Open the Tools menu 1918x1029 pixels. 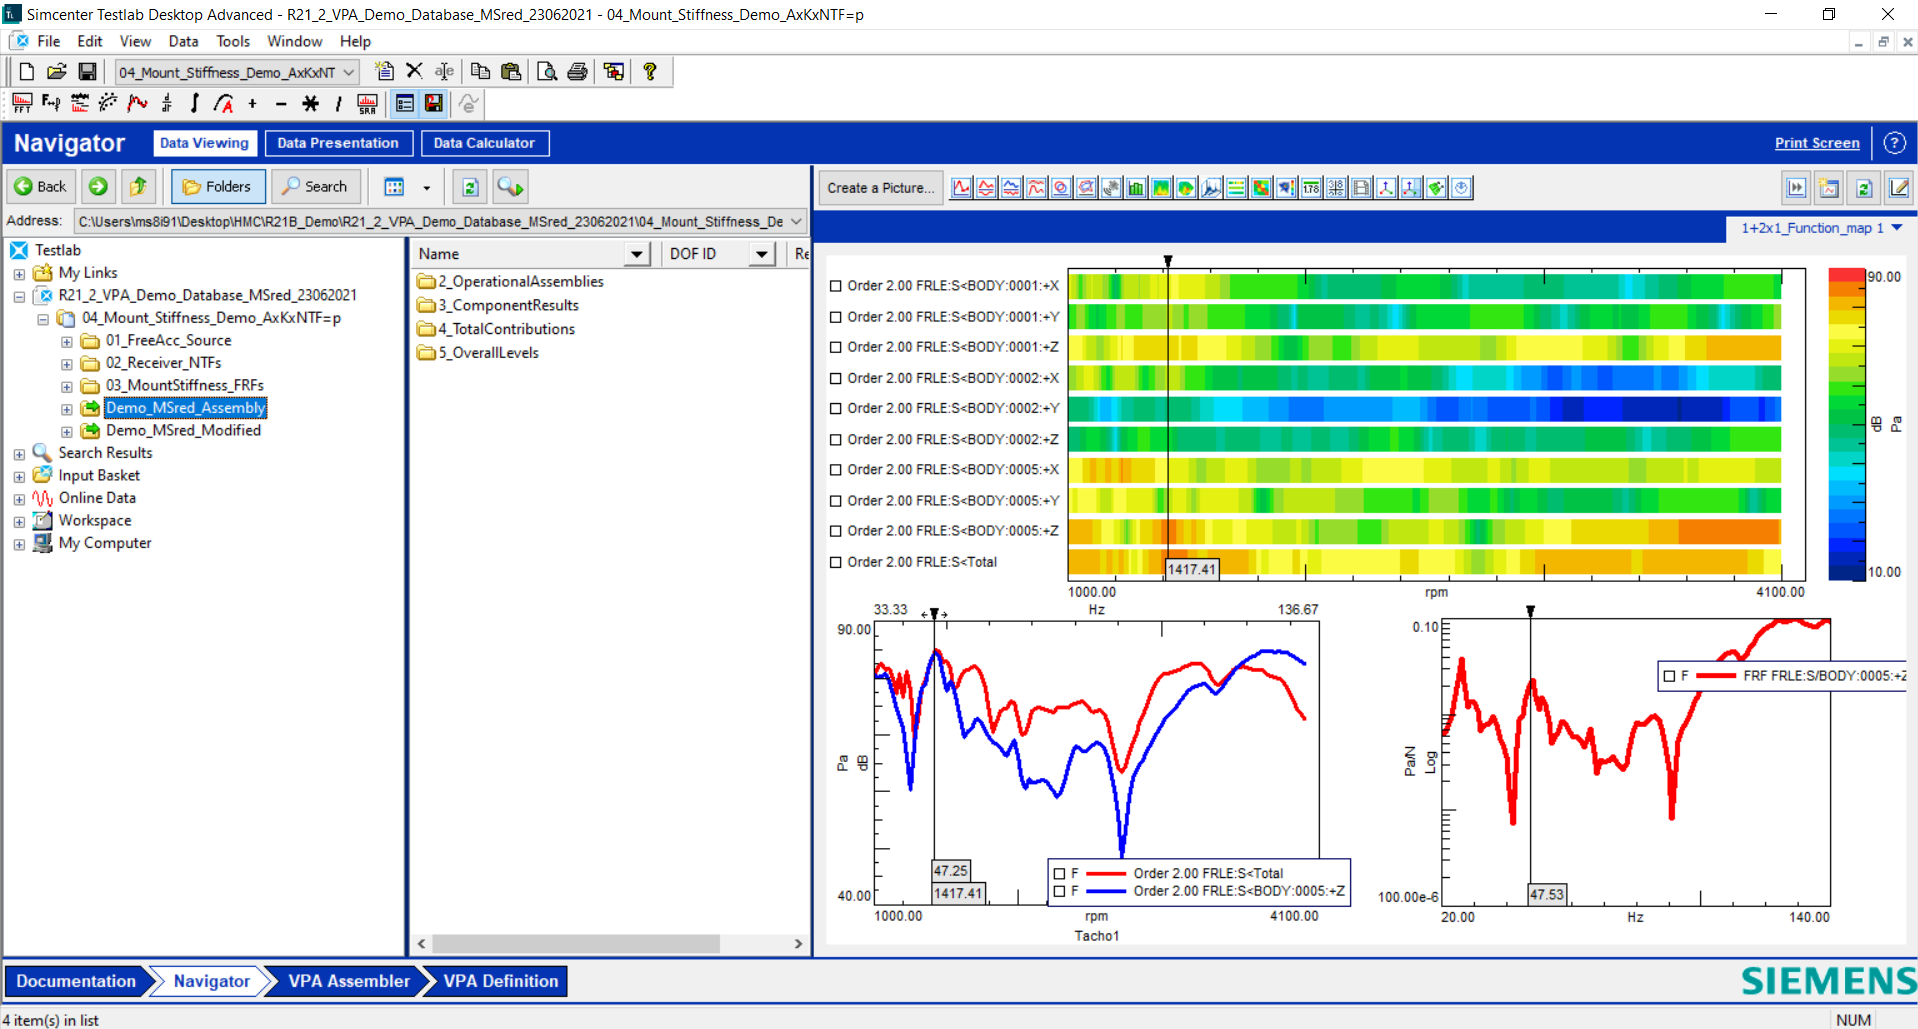click(x=232, y=41)
